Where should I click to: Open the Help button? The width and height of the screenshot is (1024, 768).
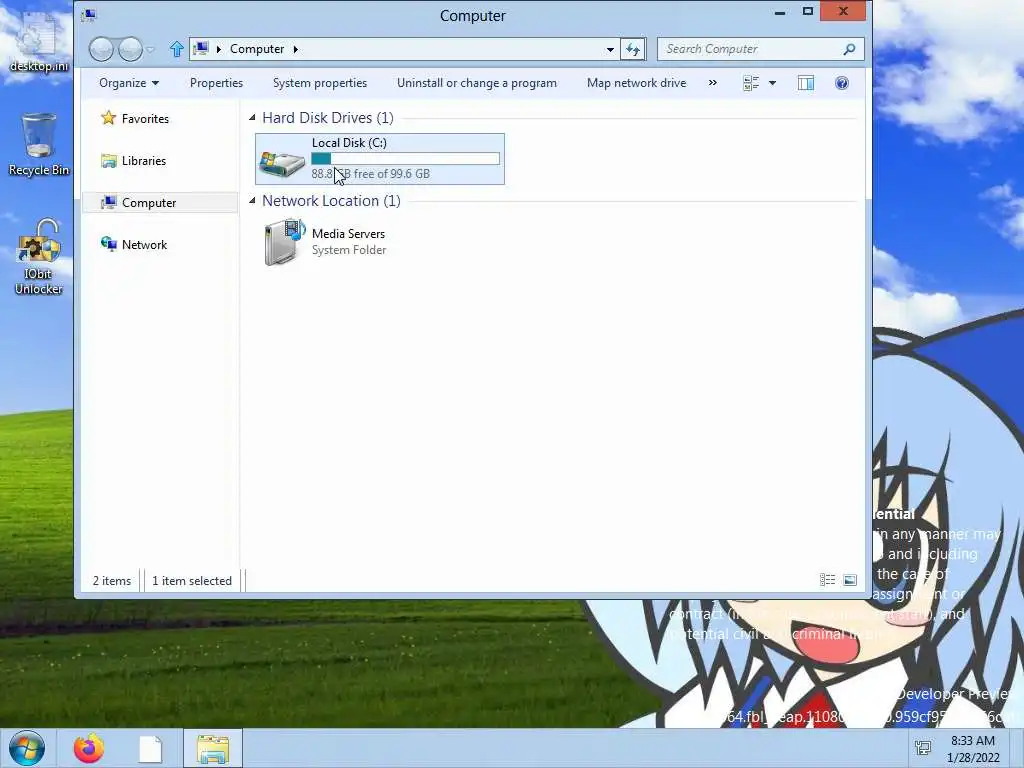click(842, 83)
